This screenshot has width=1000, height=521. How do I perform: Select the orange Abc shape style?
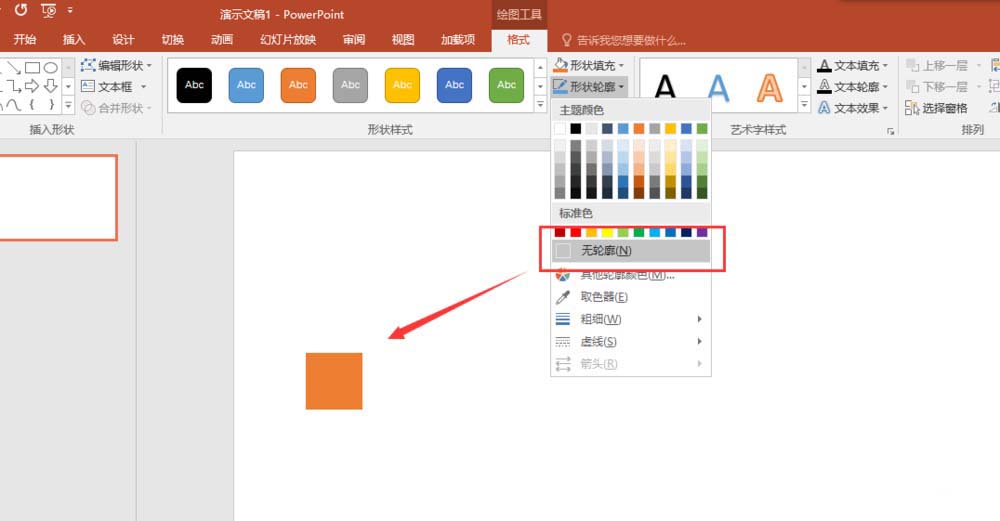[x=298, y=85]
